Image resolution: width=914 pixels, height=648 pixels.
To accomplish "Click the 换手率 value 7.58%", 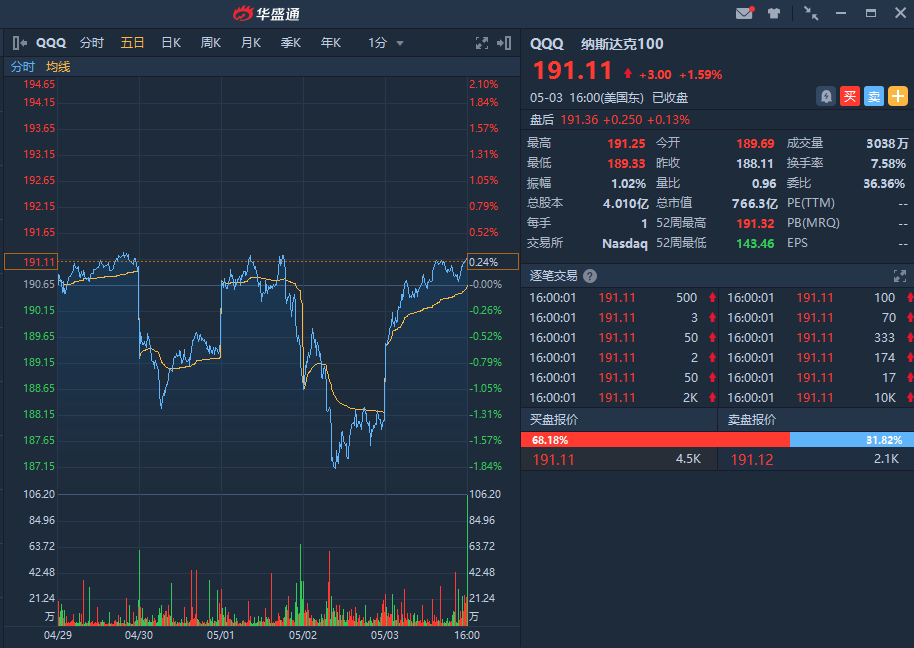I will coord(888,163).
